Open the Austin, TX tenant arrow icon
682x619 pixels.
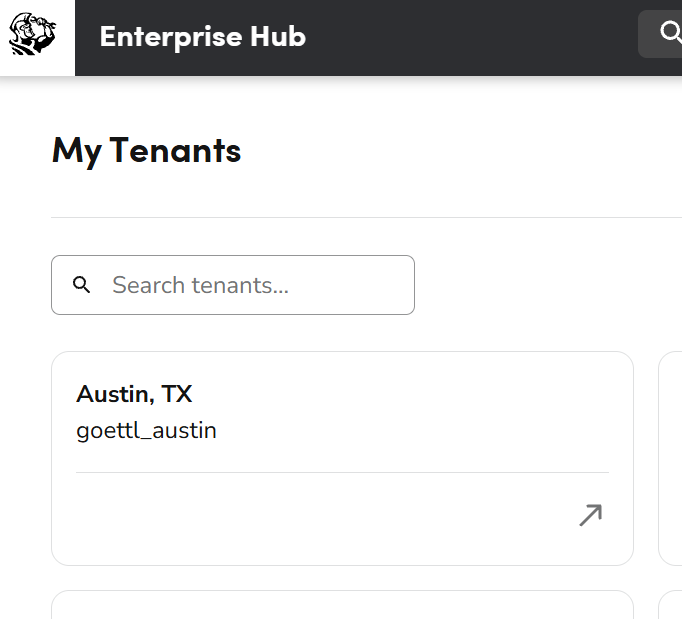click(x=590, y=515)
